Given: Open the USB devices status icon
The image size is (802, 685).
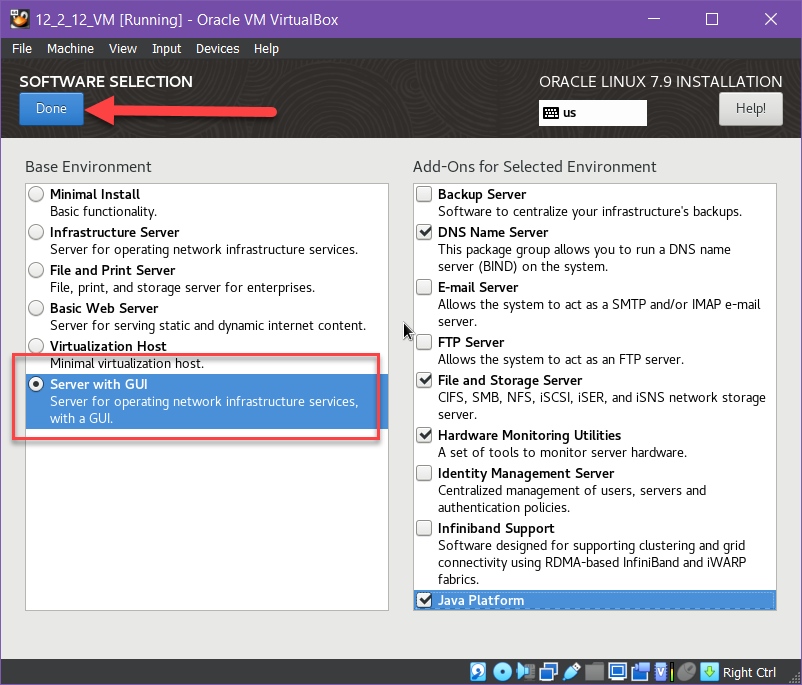Looking at the screenshot, I should [572, 672].
